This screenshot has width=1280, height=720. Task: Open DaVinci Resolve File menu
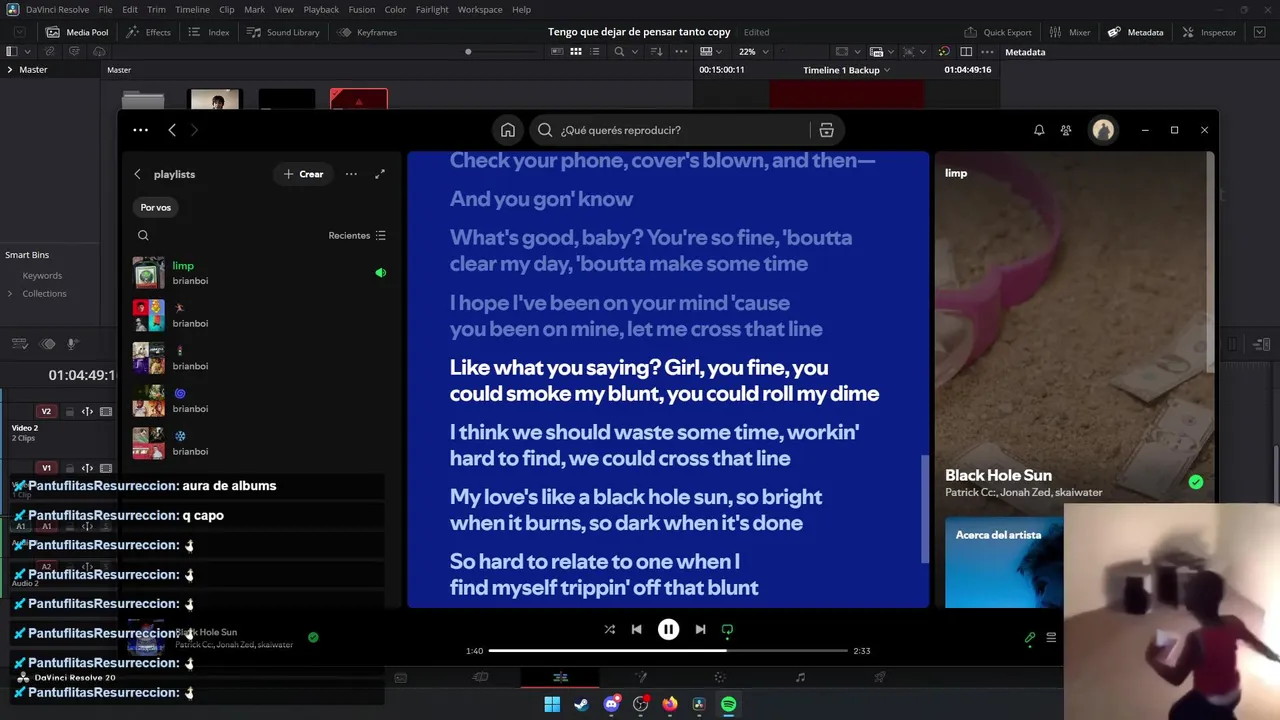click(105, 9)
